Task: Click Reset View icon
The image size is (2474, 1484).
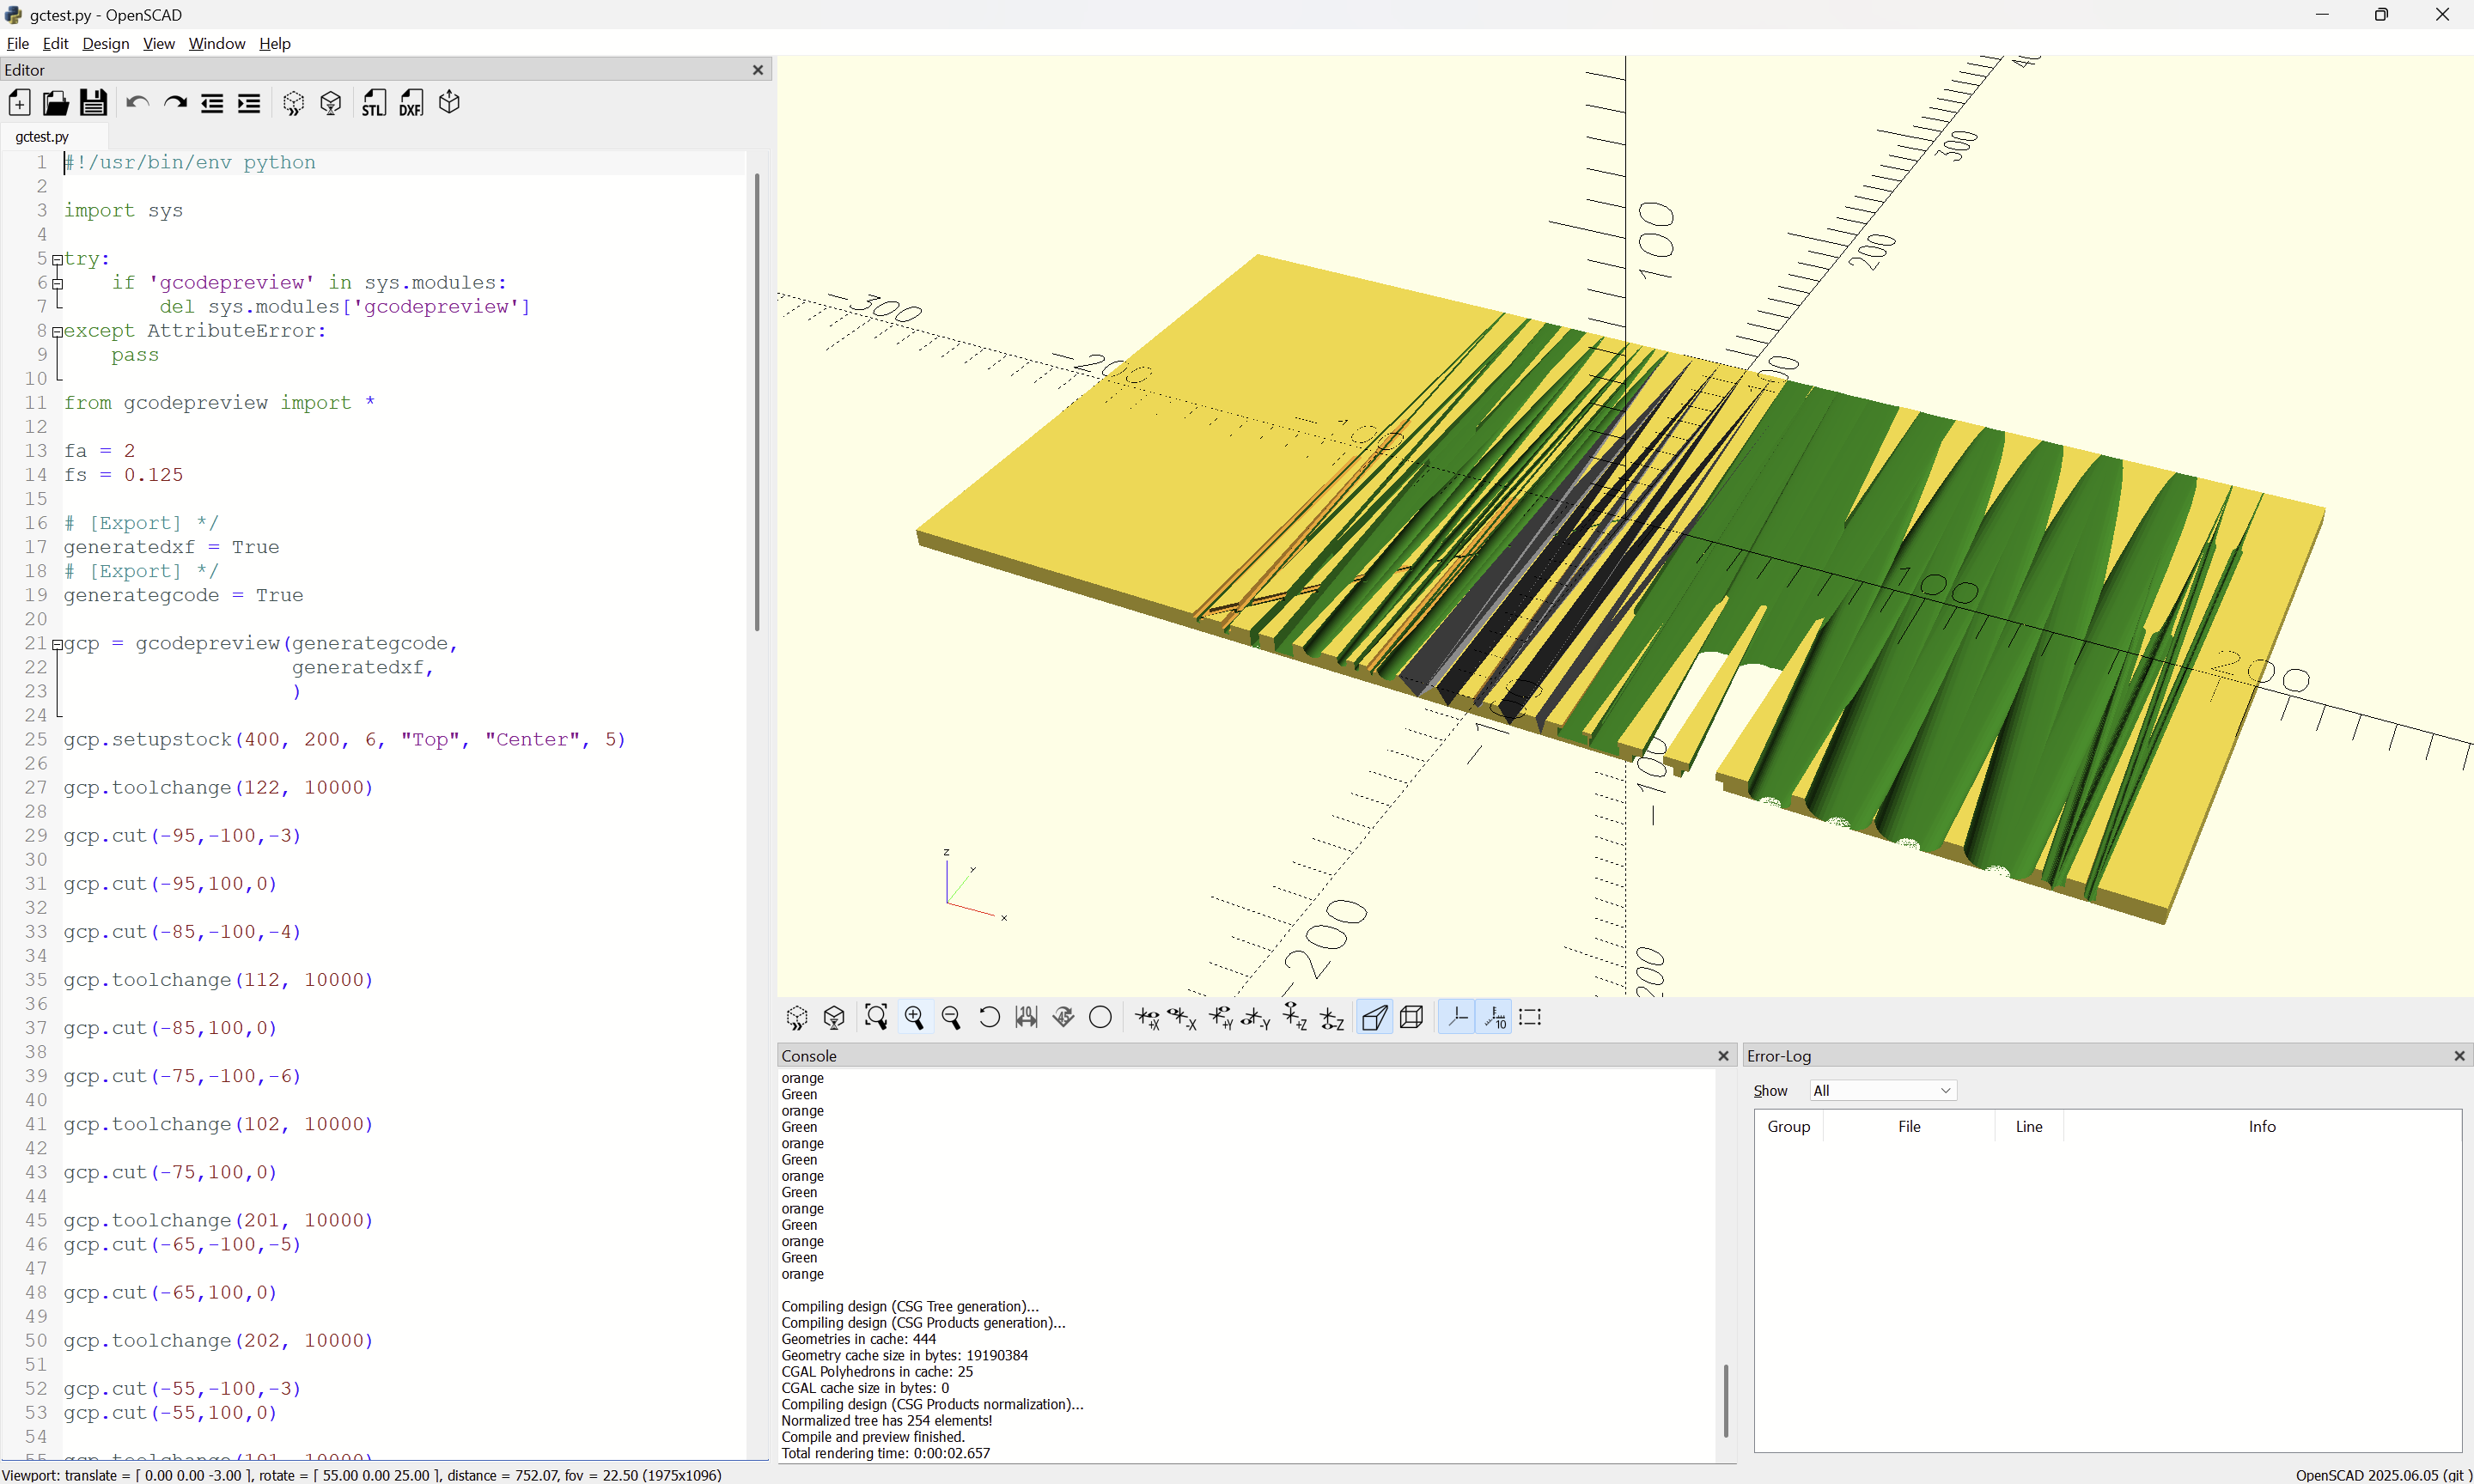Action: tap(989, 1017)
